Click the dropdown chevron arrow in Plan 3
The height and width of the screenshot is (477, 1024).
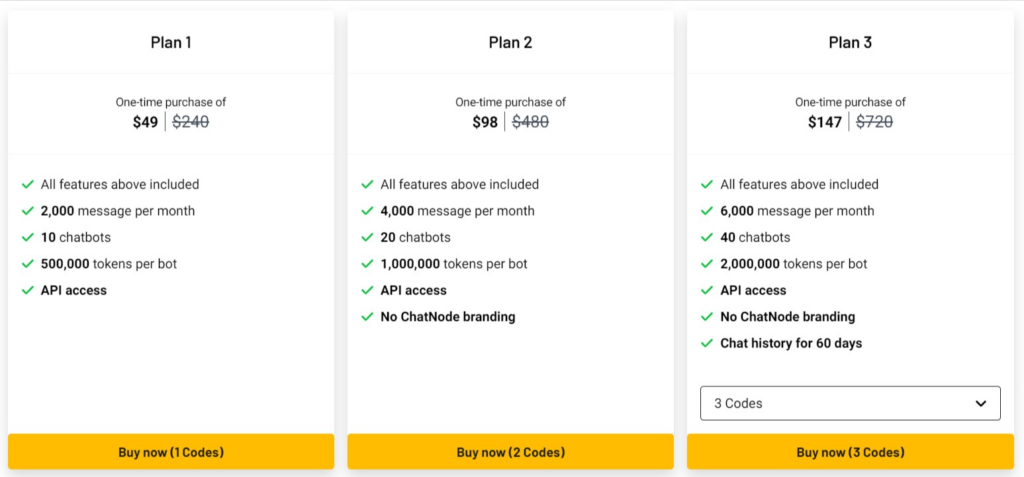pos(980,403)
